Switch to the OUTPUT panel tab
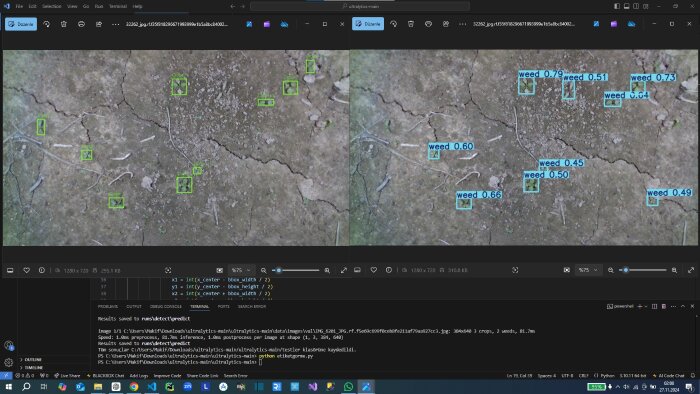The height and width of the screenshot is (394, 700). [133, 307]
